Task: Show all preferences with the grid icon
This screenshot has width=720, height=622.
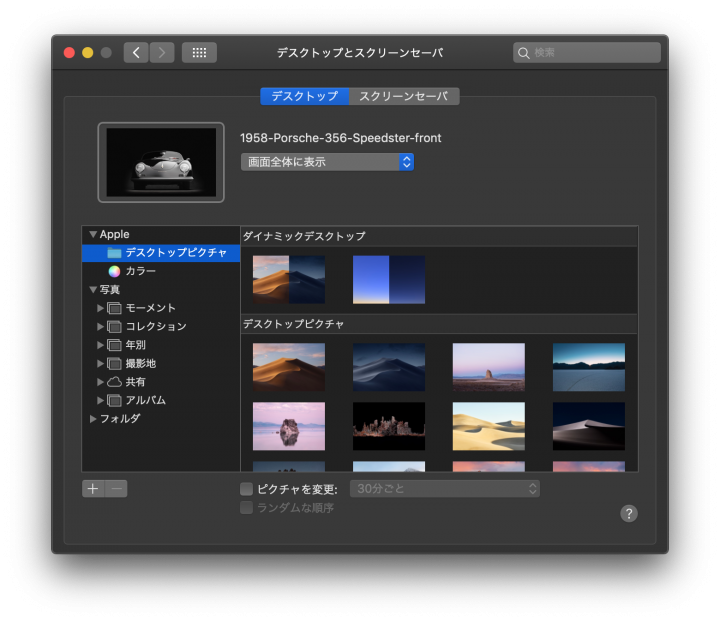Action: tap(199, 53)
